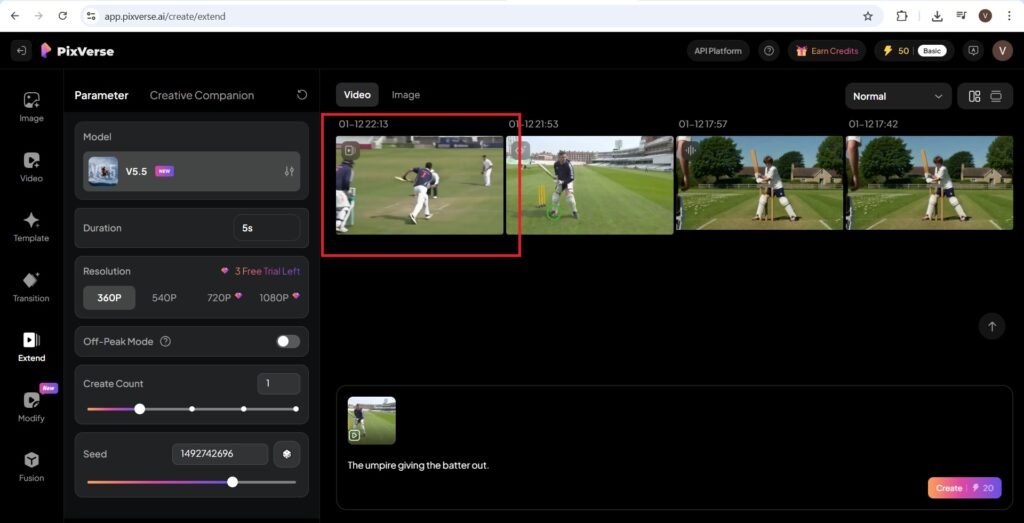Open the 5s Duration dropdown
Image resolution: width=1024 pixels, height=523 pixels.
click(x=266, y=228)
